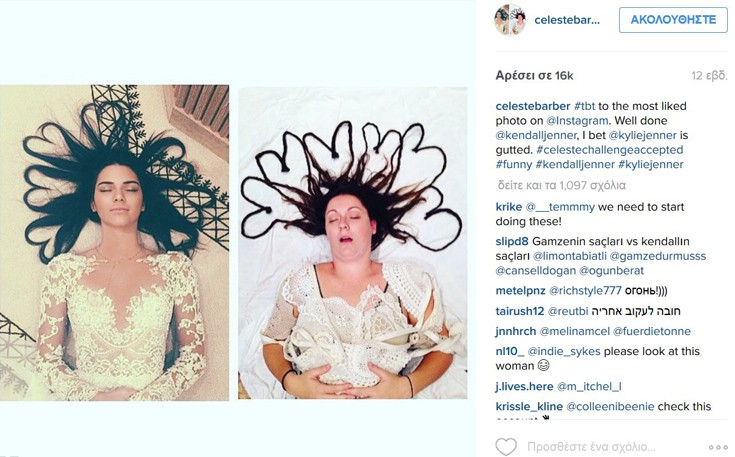Open the #funny hashtag
This screenshot has width=735, height=457.
click(x=514, y=165)
